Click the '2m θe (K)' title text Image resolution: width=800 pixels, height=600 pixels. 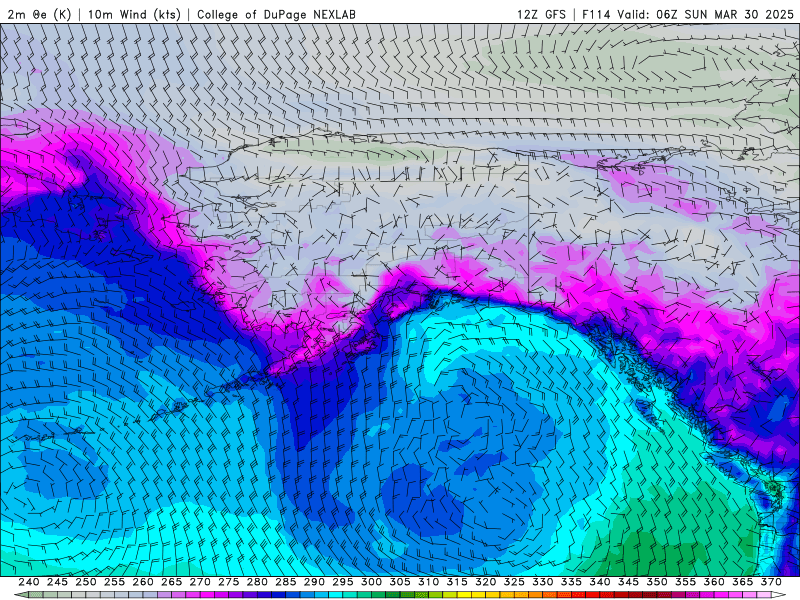(40, 14)
